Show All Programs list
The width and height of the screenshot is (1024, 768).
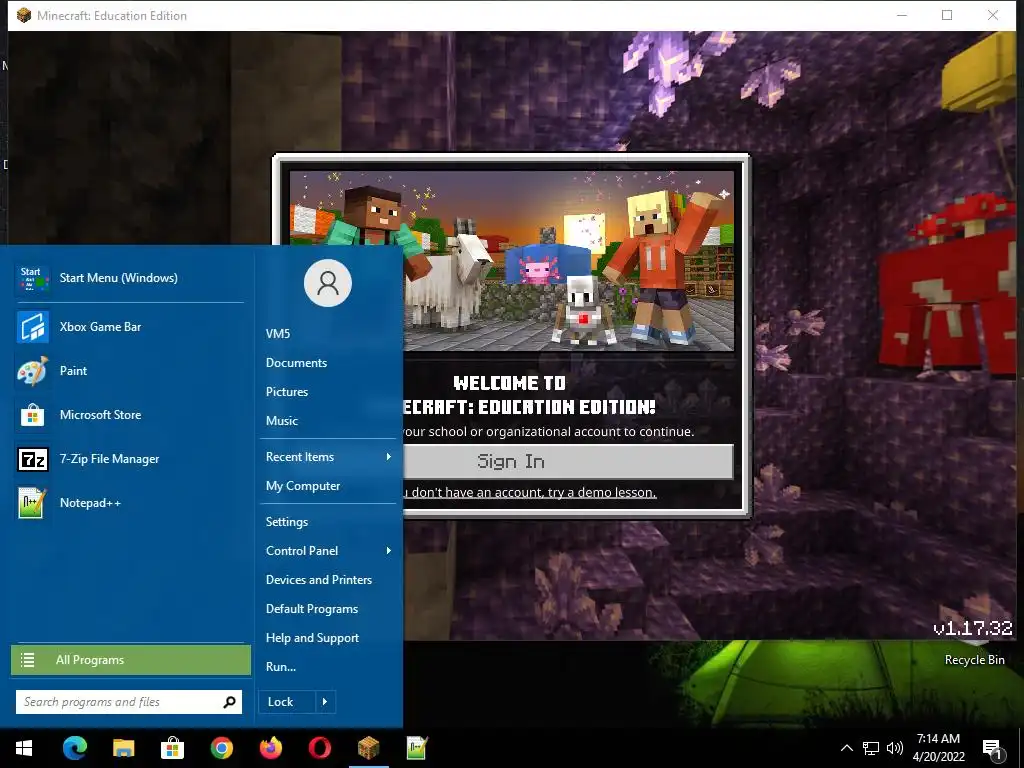click(x=131, y=660)
